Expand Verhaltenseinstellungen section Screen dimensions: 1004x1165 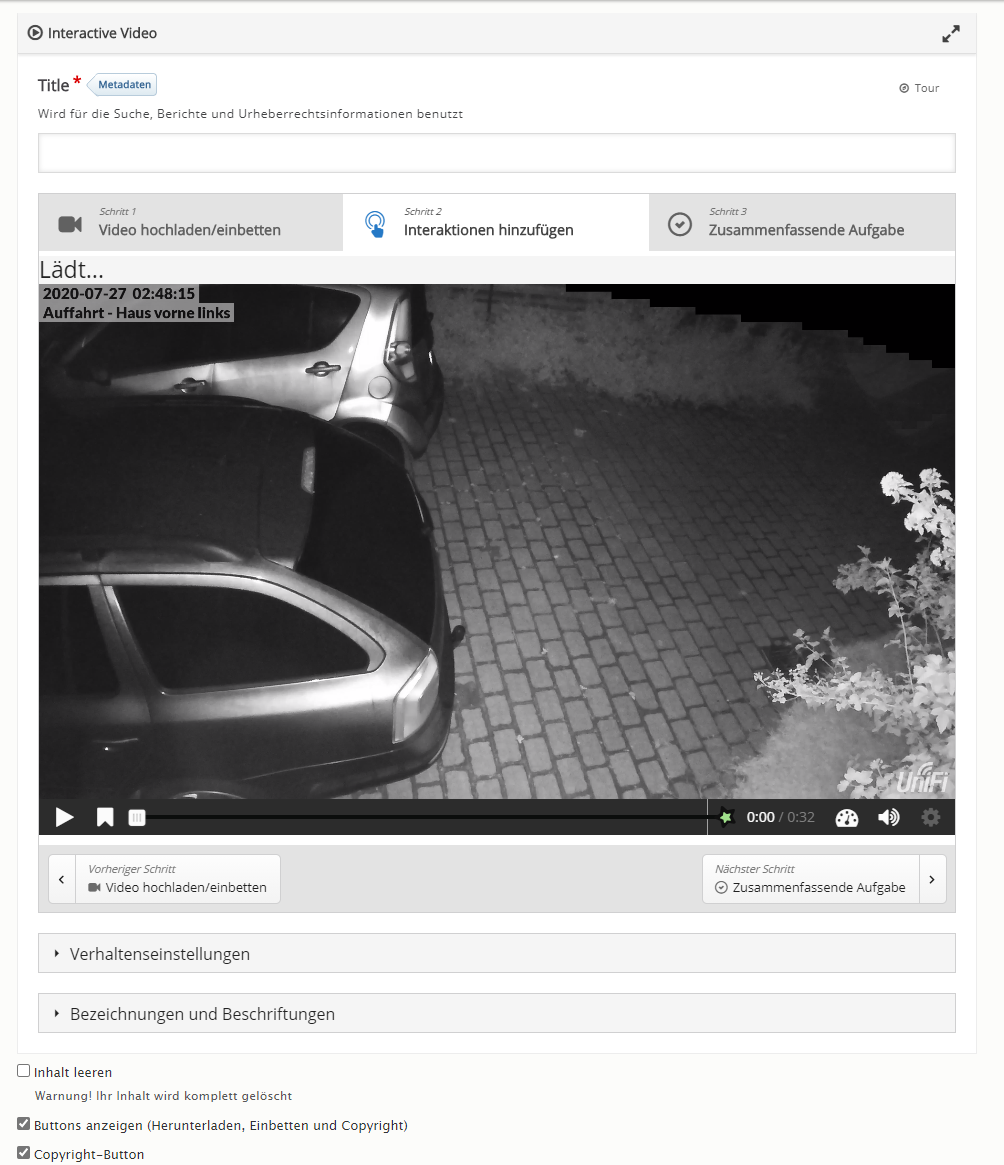[x=496, y=953]
